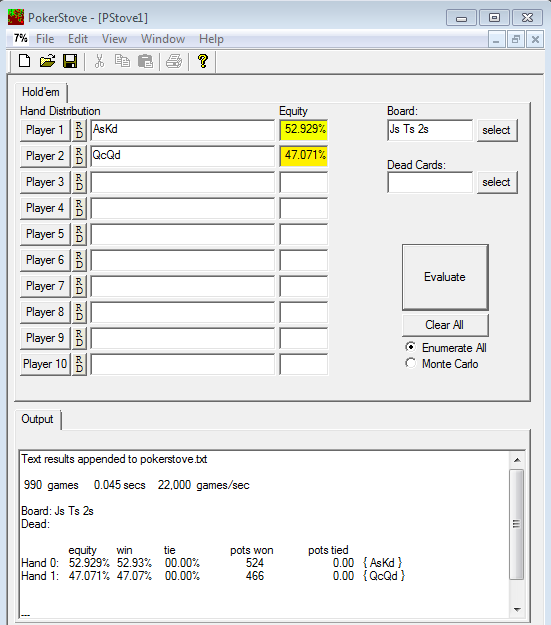551x625 pixels.
Task: Paste using the clipboard toolbar icon
Action: pos(146,61)
